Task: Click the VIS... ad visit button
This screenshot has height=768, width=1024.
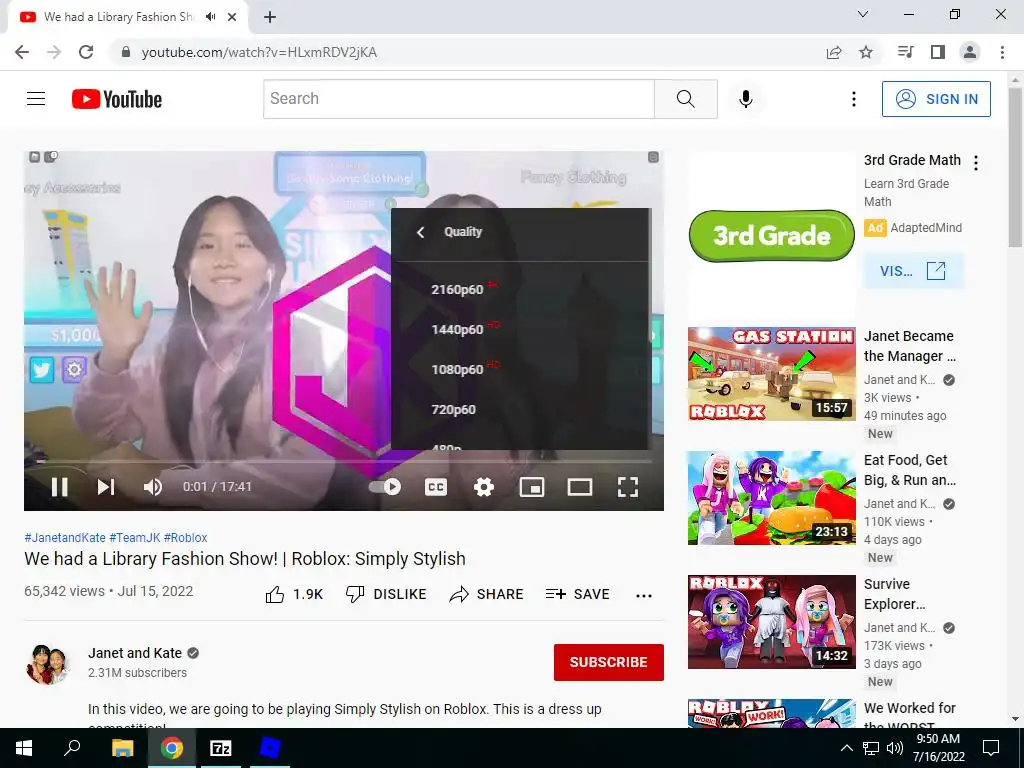Action: coord(914,271)
